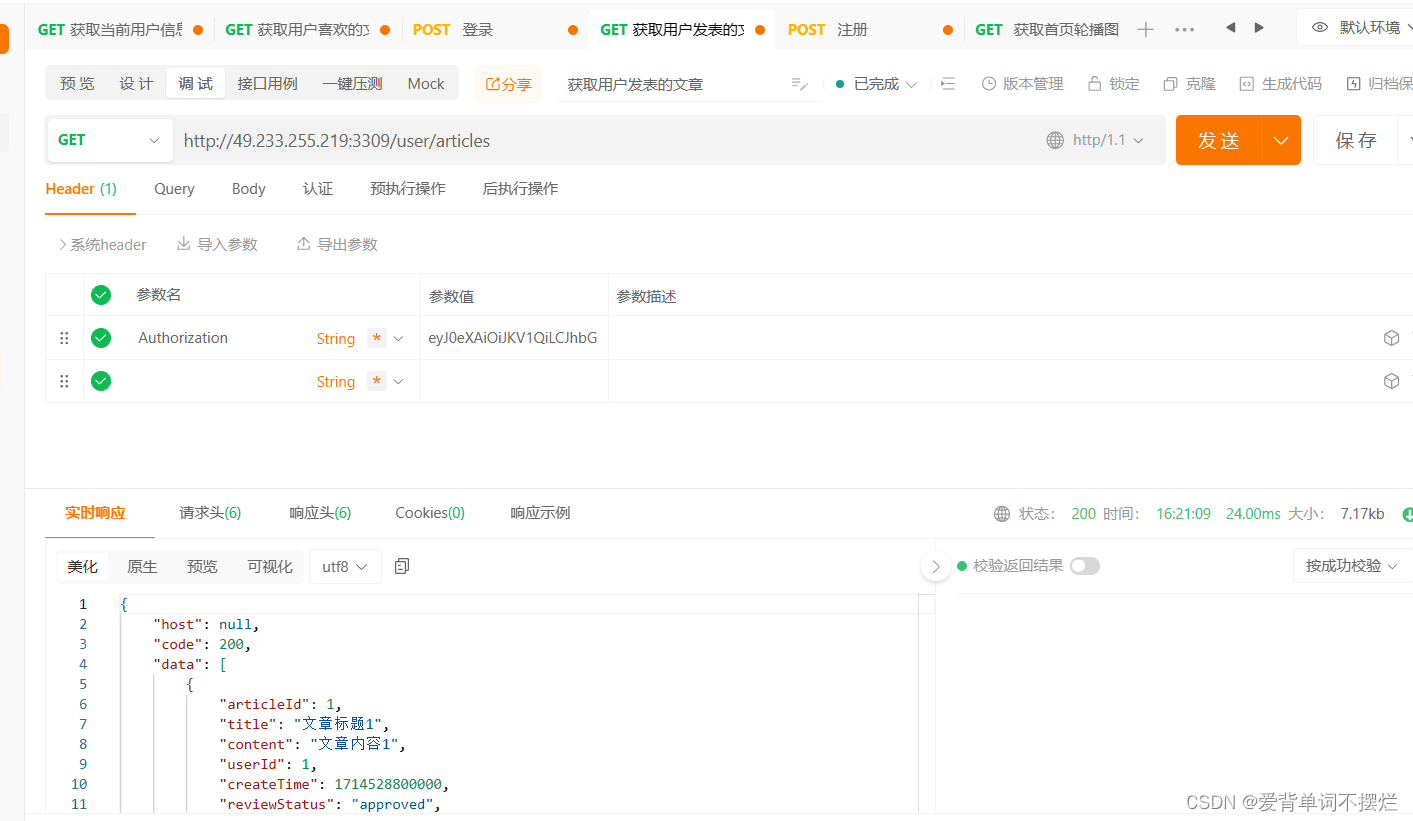Image resolution: width=1413 pixels, height=821 pixels.
Task: Uncheck the Authorization parameter checkbox
Action: (x=101, y=338)
